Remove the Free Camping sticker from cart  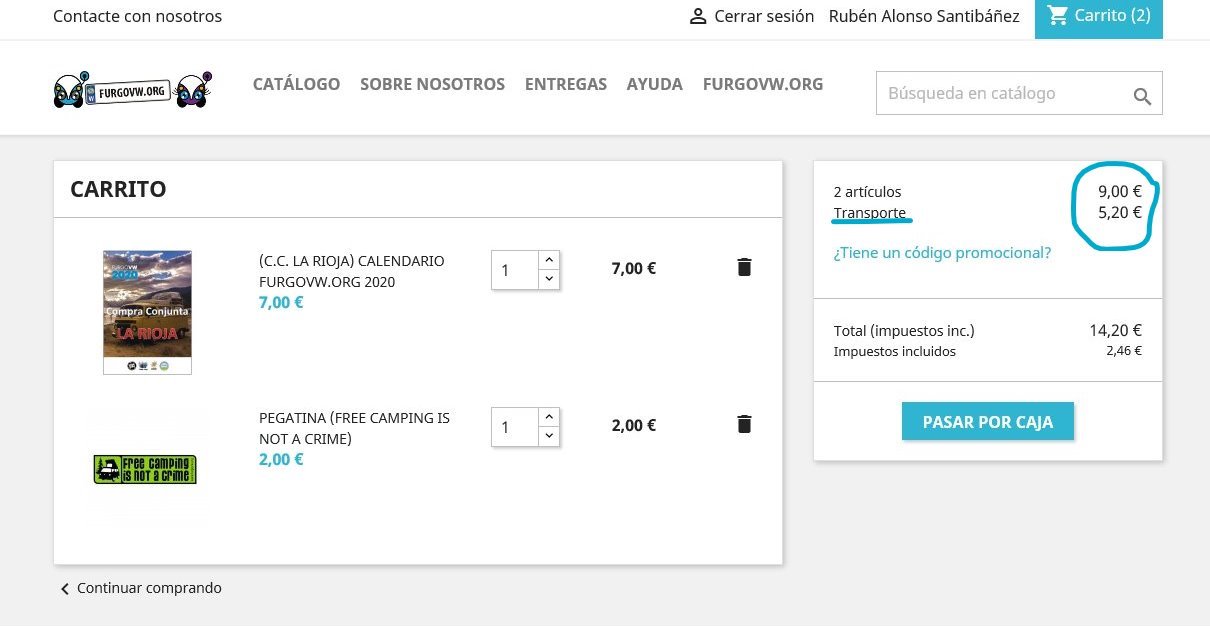coord(744,424)
